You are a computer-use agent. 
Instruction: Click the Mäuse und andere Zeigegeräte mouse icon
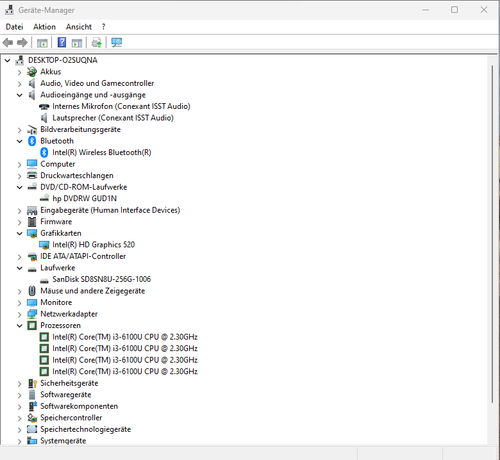click(x=32, y=291)
